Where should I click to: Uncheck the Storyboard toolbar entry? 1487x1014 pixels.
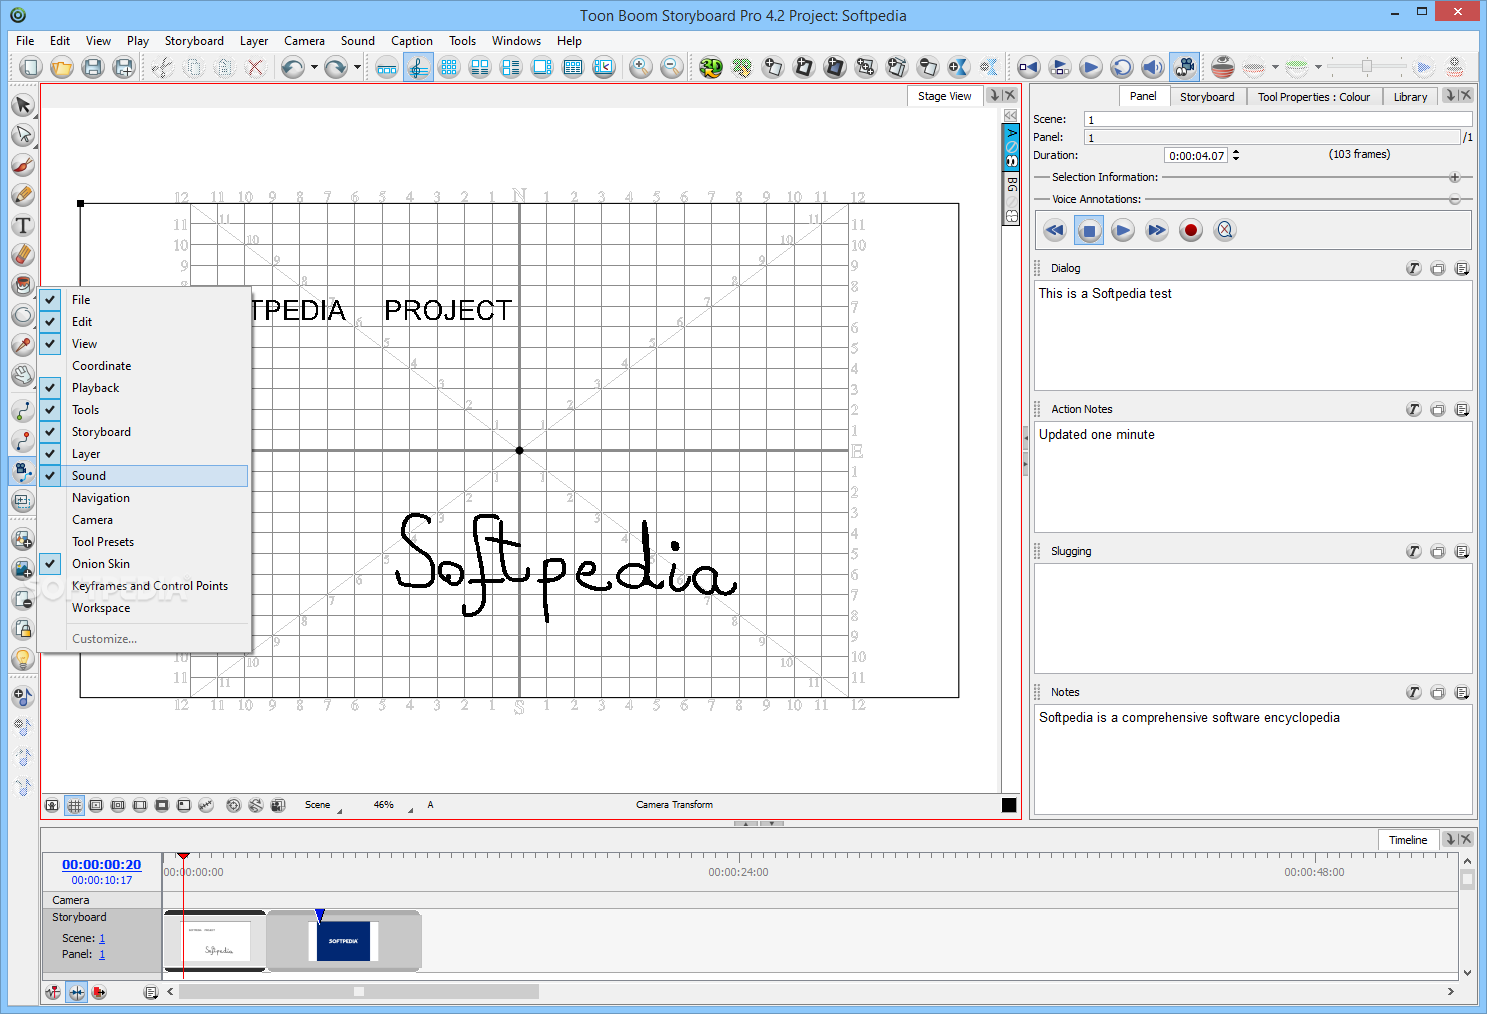144,432
